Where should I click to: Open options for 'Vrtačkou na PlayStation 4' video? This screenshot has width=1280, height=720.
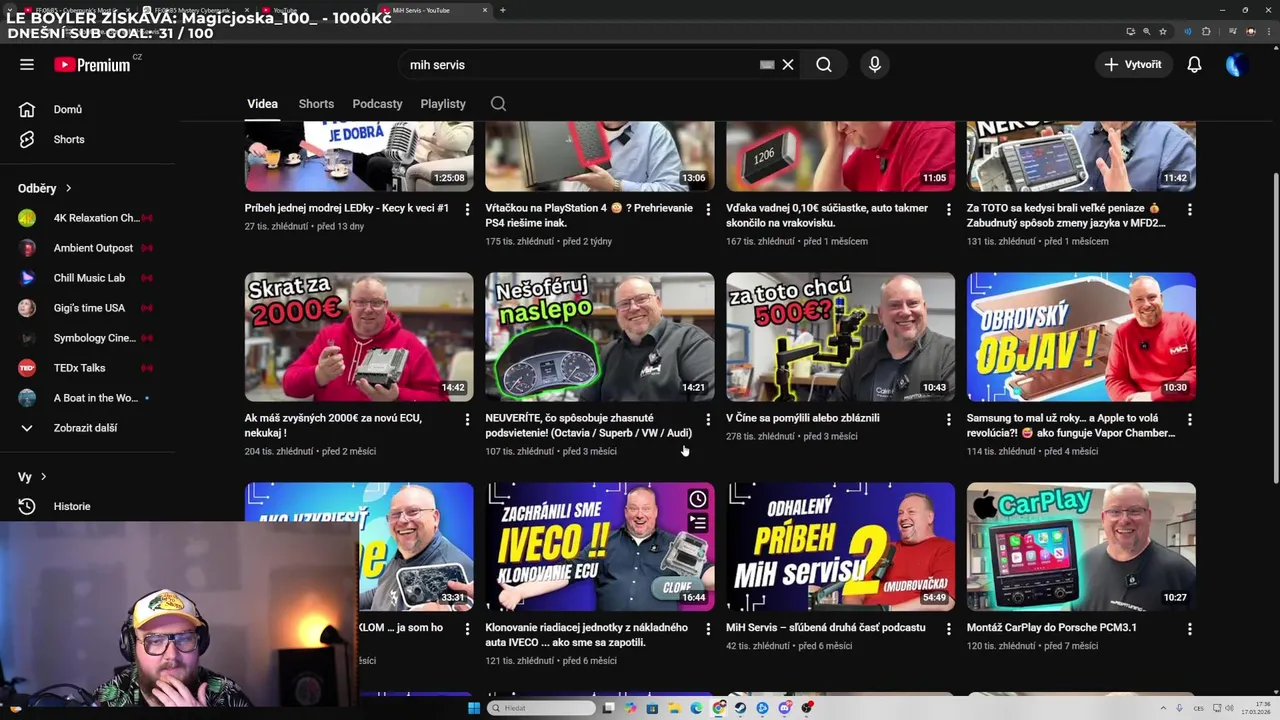[x=708, y=210]
